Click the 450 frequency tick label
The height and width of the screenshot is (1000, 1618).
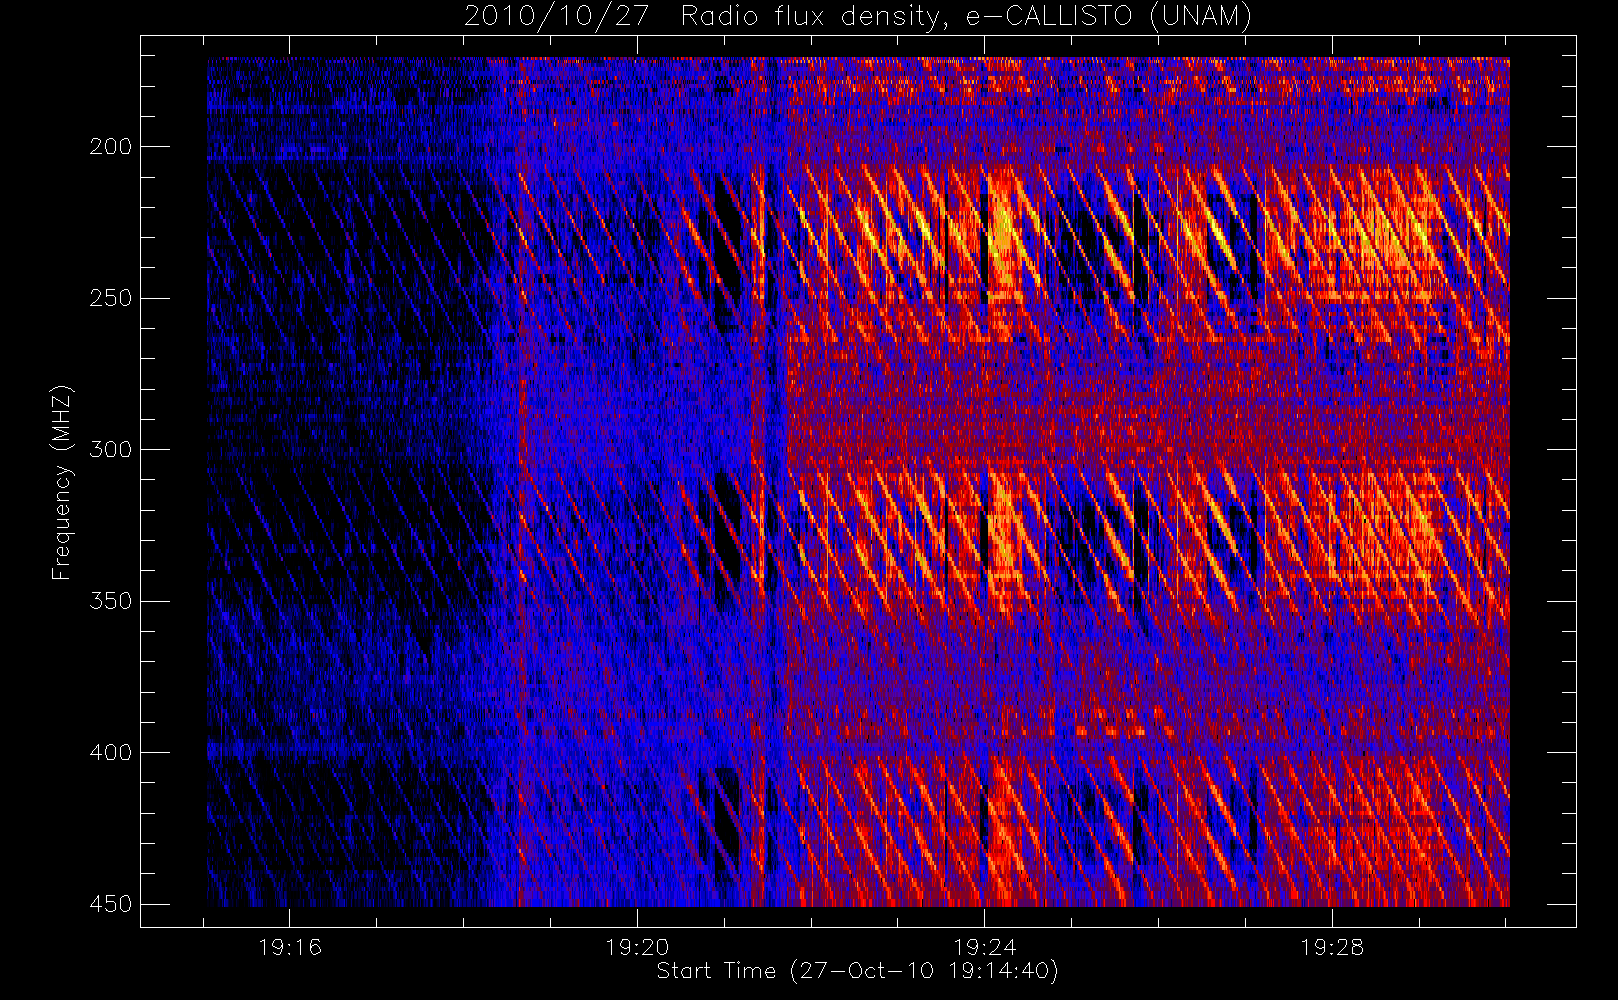coord(110,904)
